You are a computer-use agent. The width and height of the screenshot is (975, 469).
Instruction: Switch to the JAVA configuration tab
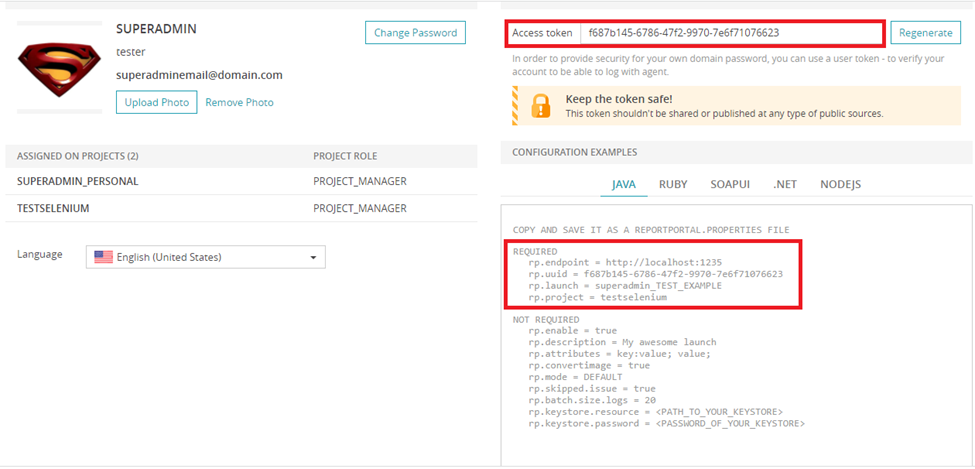[x=623, y=184]
